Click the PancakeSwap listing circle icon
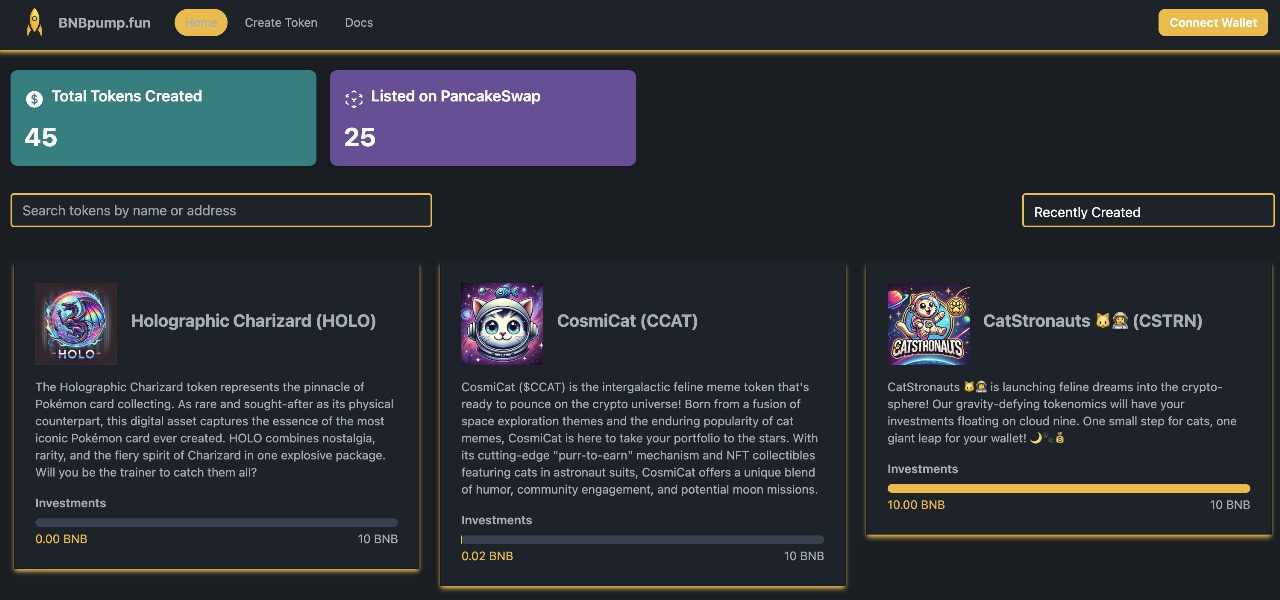 (x=353, y=98)
